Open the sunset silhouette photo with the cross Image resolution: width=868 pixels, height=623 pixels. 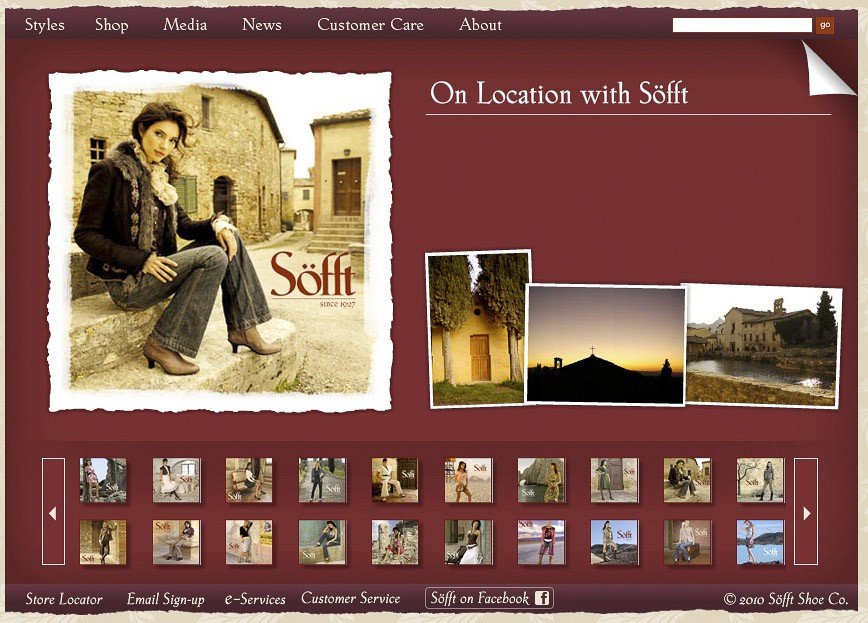[605, 344]
